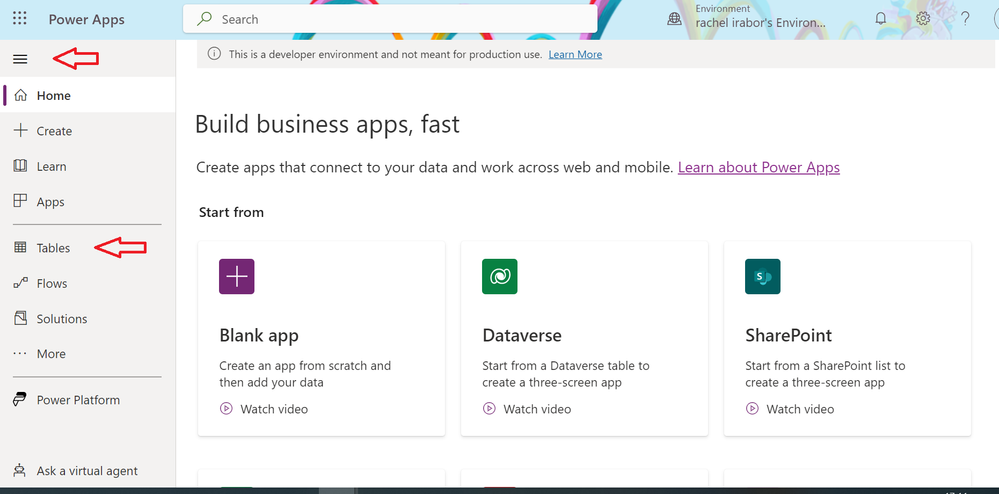The image size is (999, 494).
Task: Click the play icon under SharePoint
Action: [x=752, y=409]
